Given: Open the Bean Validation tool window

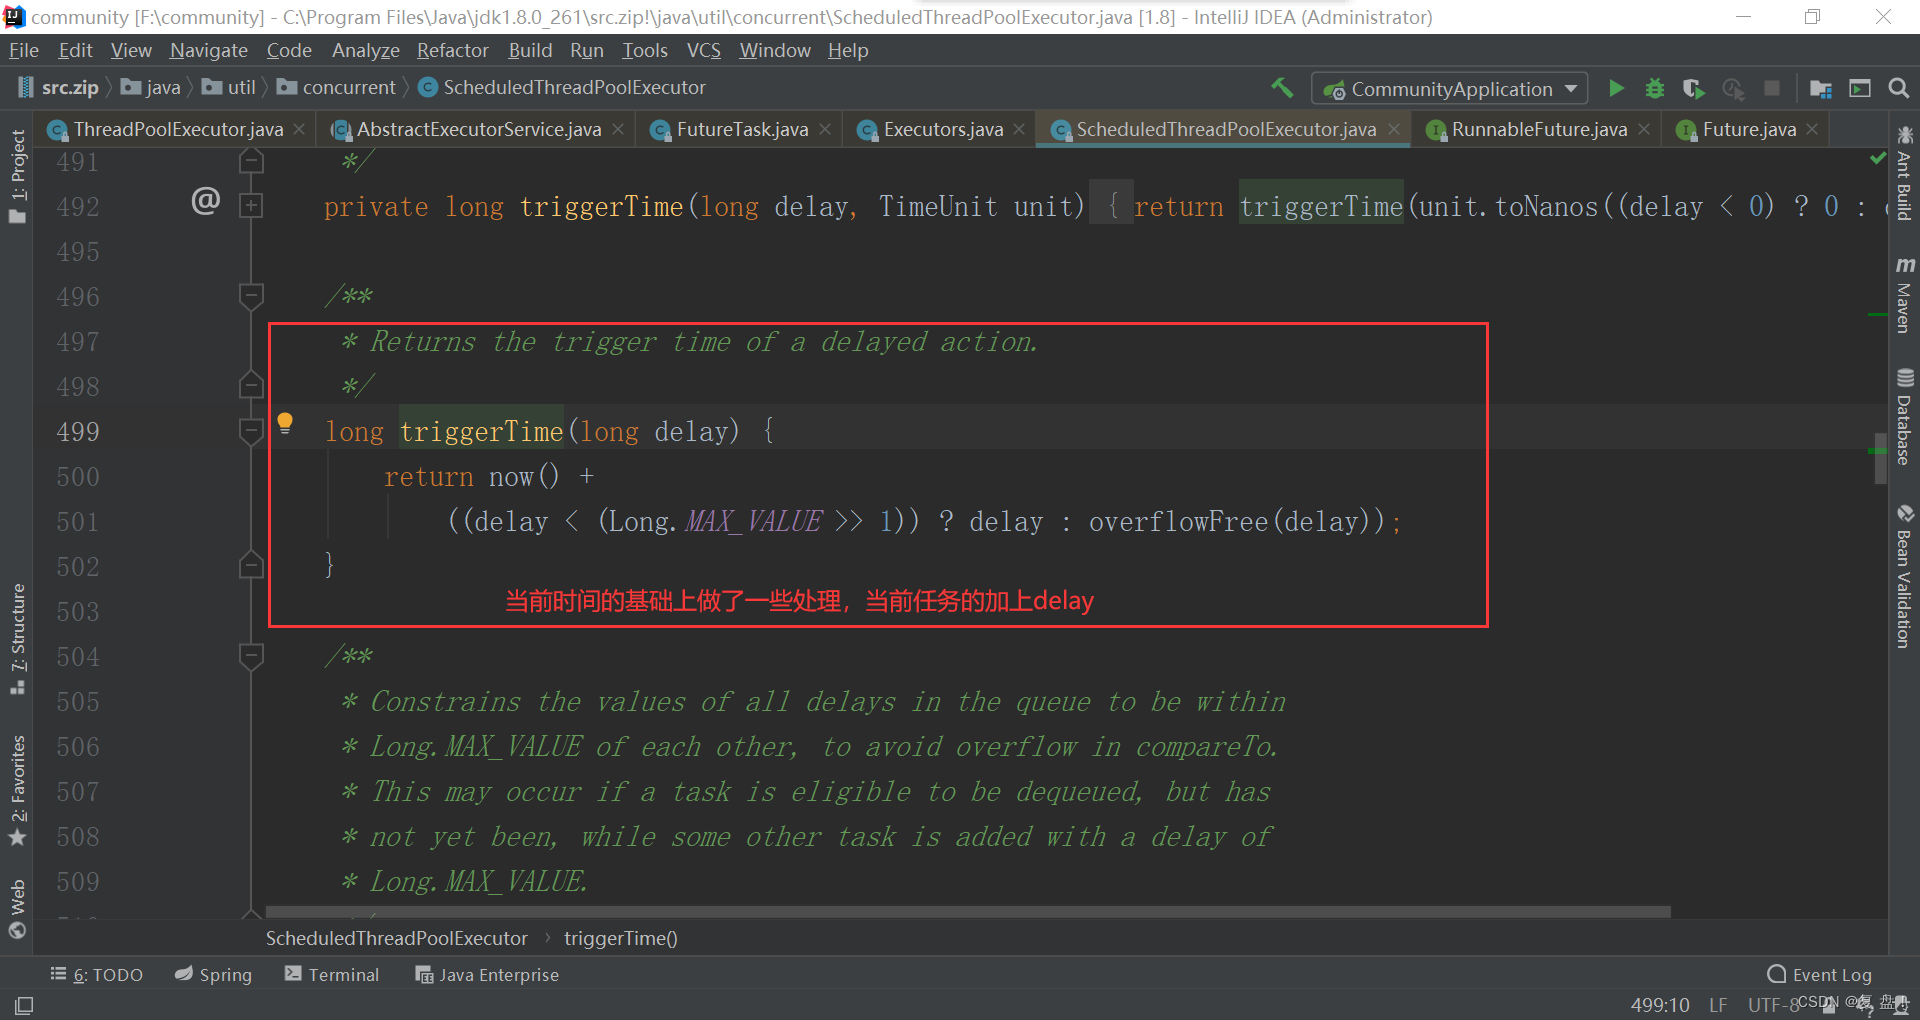Looking at the screenshot, I should point(1904,577).
